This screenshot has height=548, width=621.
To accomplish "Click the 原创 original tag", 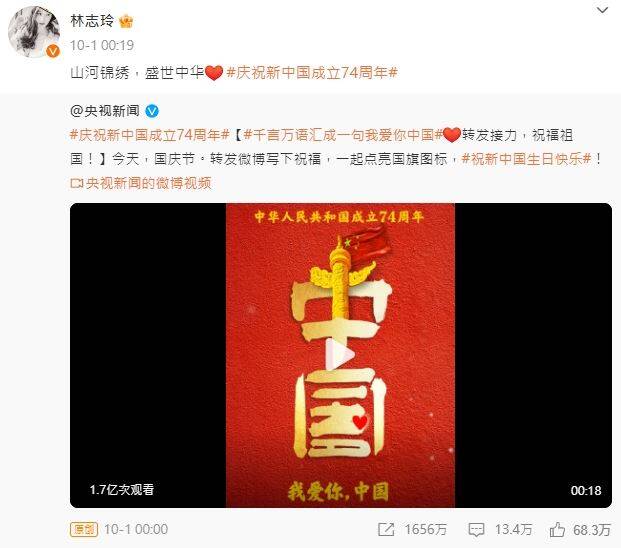I will coord(84,529).
